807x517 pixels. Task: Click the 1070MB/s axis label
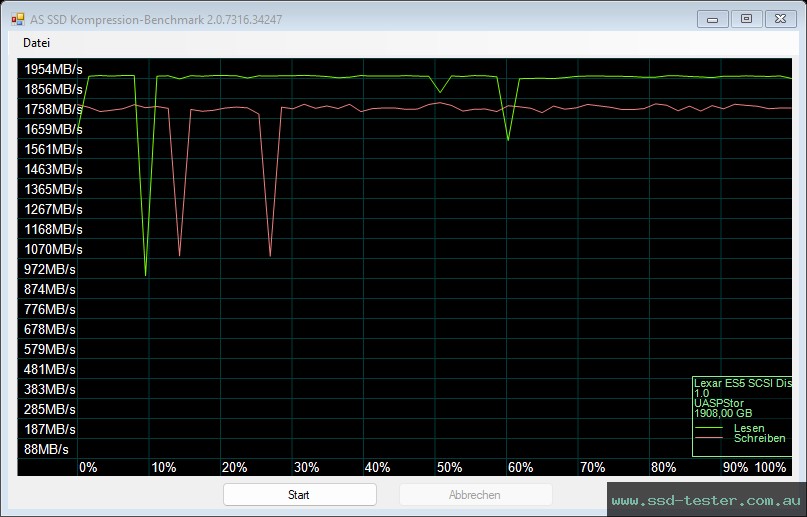coord(53,249)
